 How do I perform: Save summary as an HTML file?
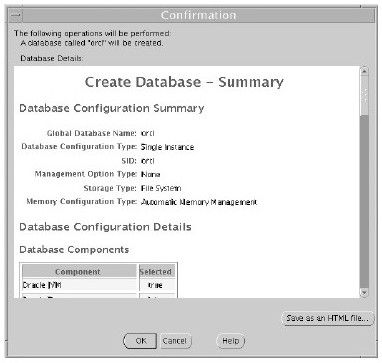point(327,318)
